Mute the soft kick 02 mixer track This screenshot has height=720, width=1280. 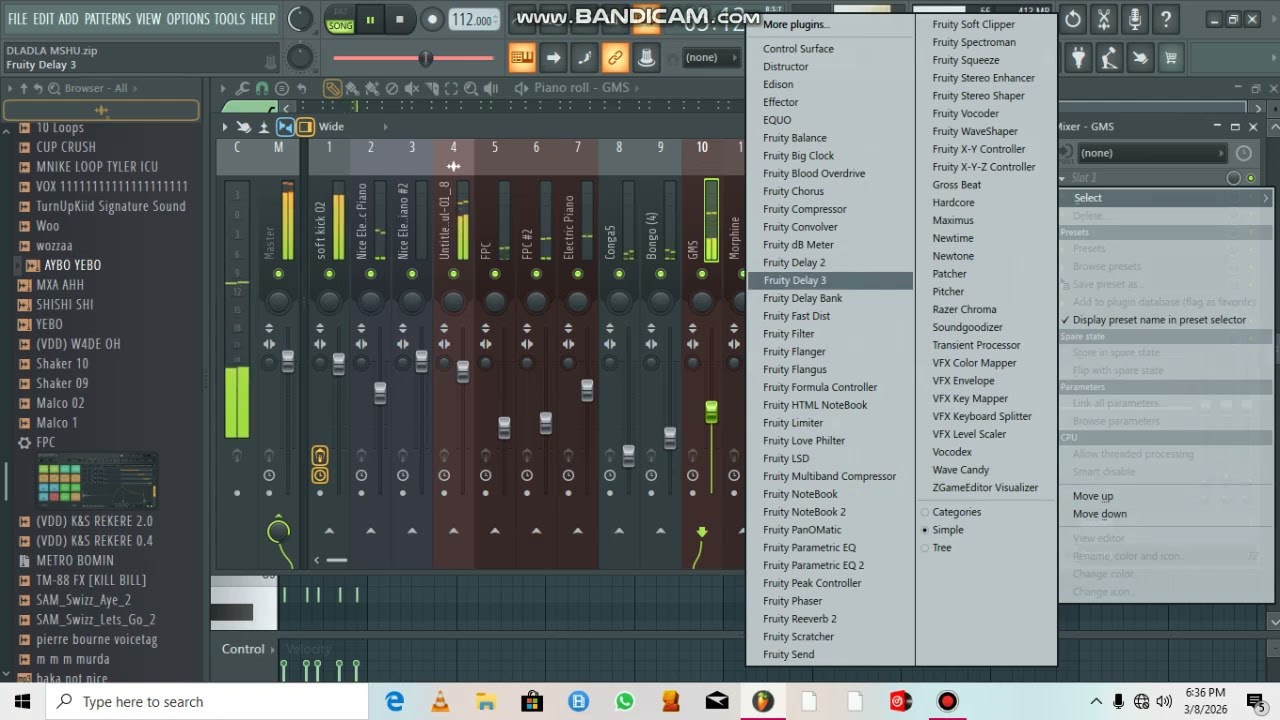pos(320,274)
